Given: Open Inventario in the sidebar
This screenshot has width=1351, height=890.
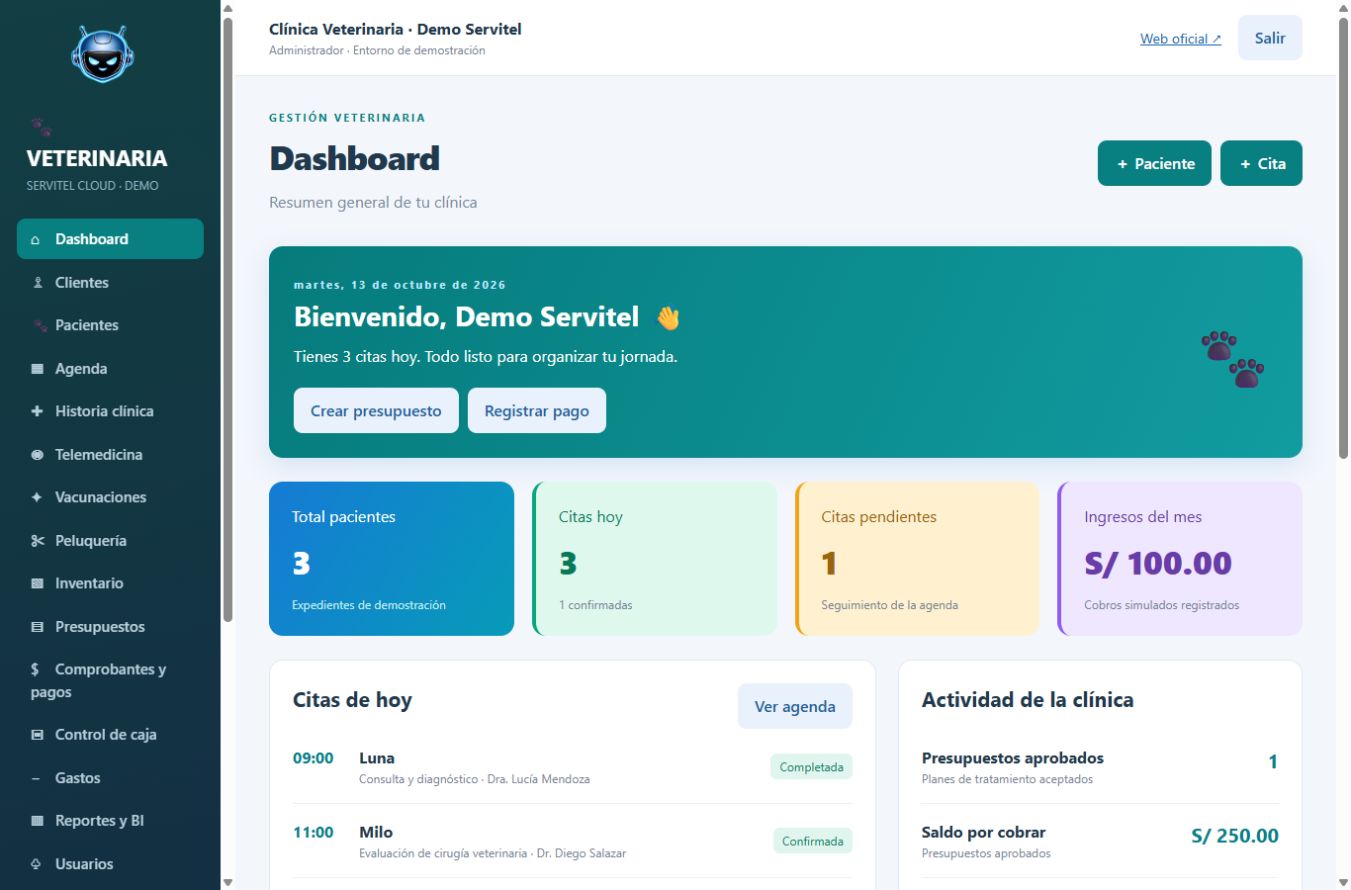Looking at the screenshot, I should tap(110, 583).
